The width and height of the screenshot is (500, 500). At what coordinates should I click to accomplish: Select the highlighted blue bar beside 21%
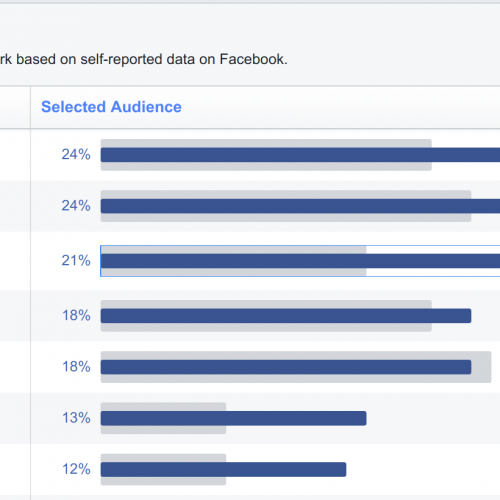(x=300, y=261)
